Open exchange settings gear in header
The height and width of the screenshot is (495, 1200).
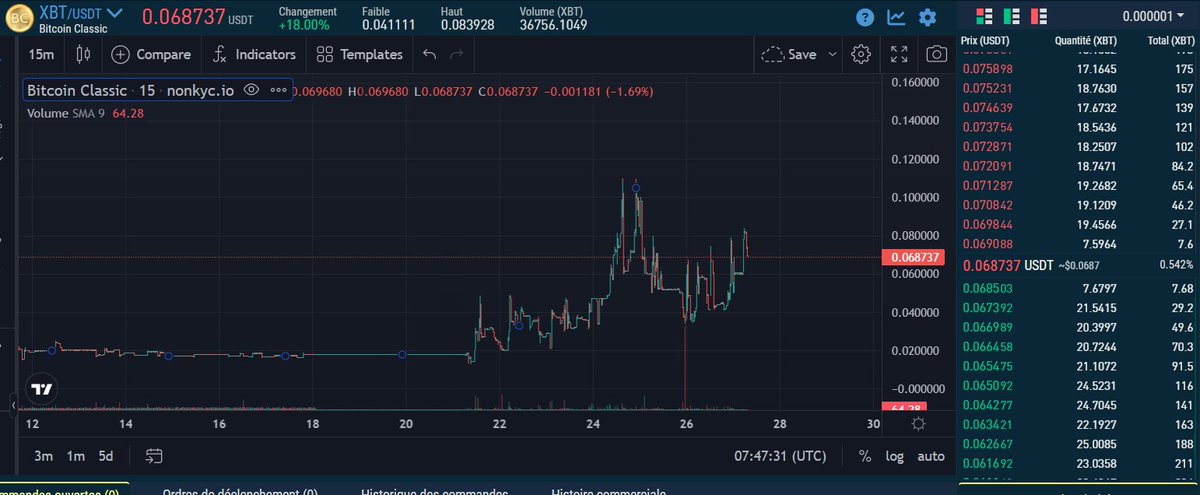[x=927, y=17]
